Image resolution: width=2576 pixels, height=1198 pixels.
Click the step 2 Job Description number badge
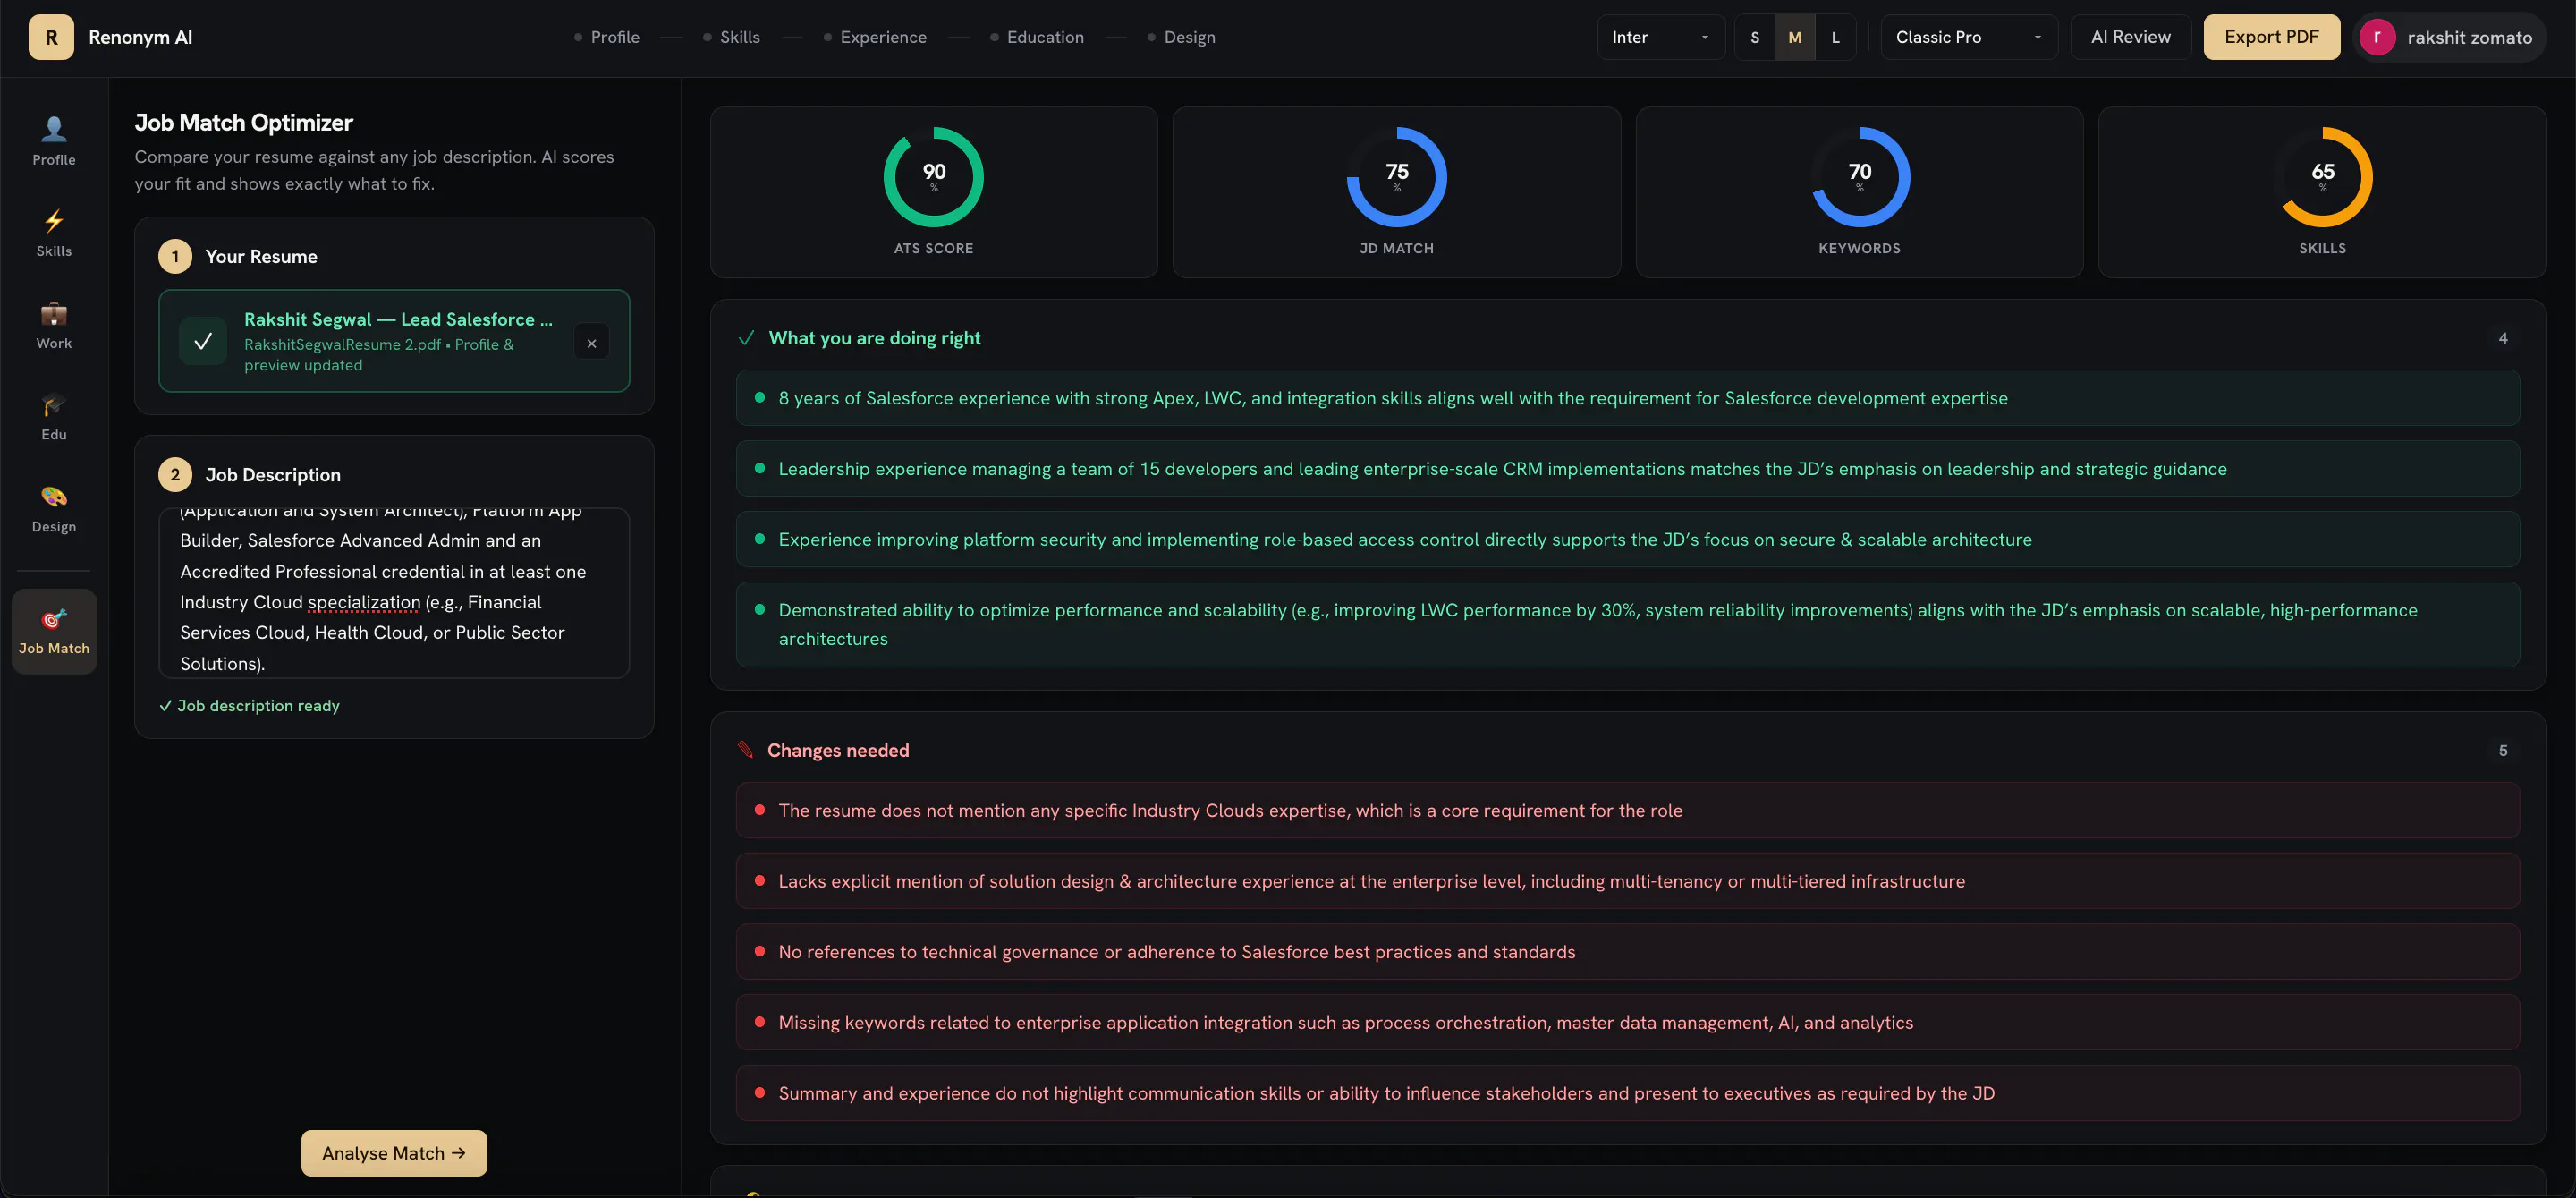pos(175,474)
